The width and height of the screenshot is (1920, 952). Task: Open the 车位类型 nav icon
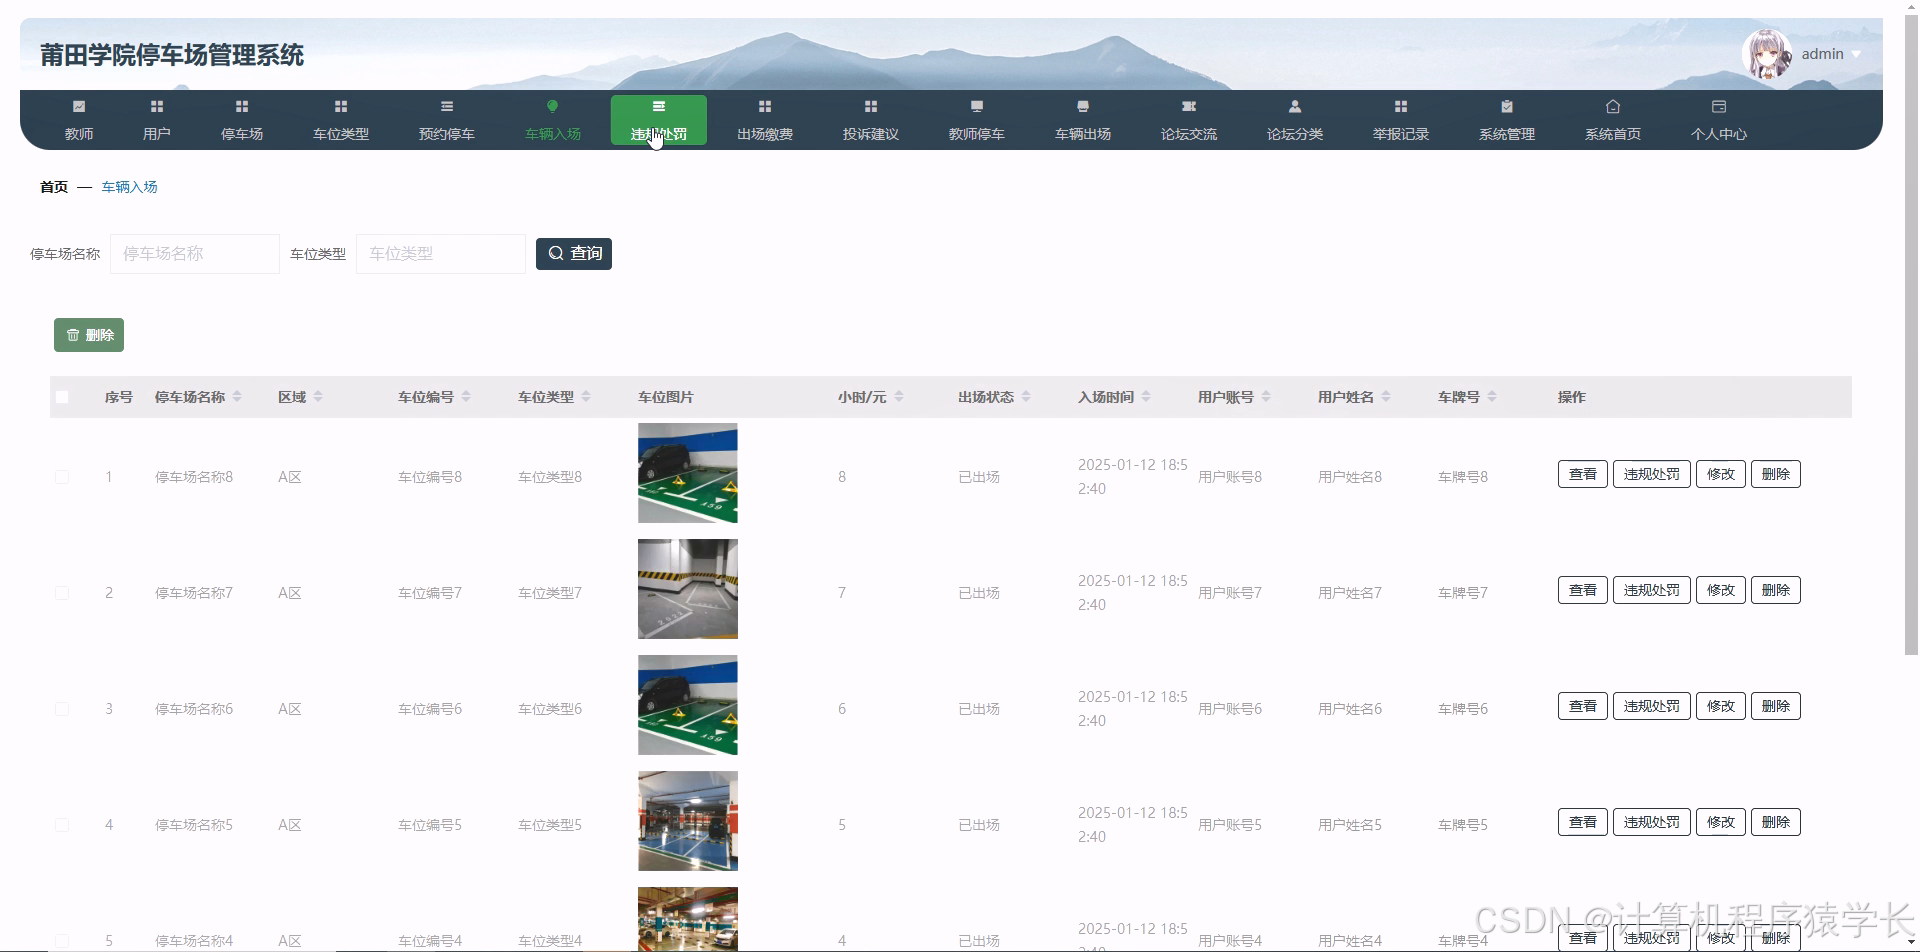[x=341, y=106]
